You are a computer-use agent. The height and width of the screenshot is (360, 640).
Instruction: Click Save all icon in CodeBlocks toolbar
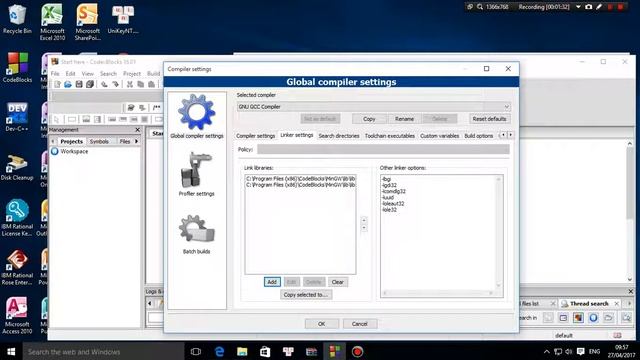[x=90, y=84]
